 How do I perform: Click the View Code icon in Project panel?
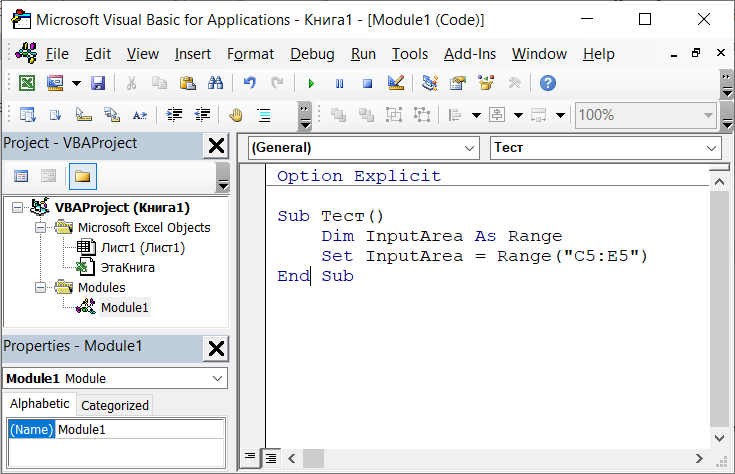pos(21,176)
